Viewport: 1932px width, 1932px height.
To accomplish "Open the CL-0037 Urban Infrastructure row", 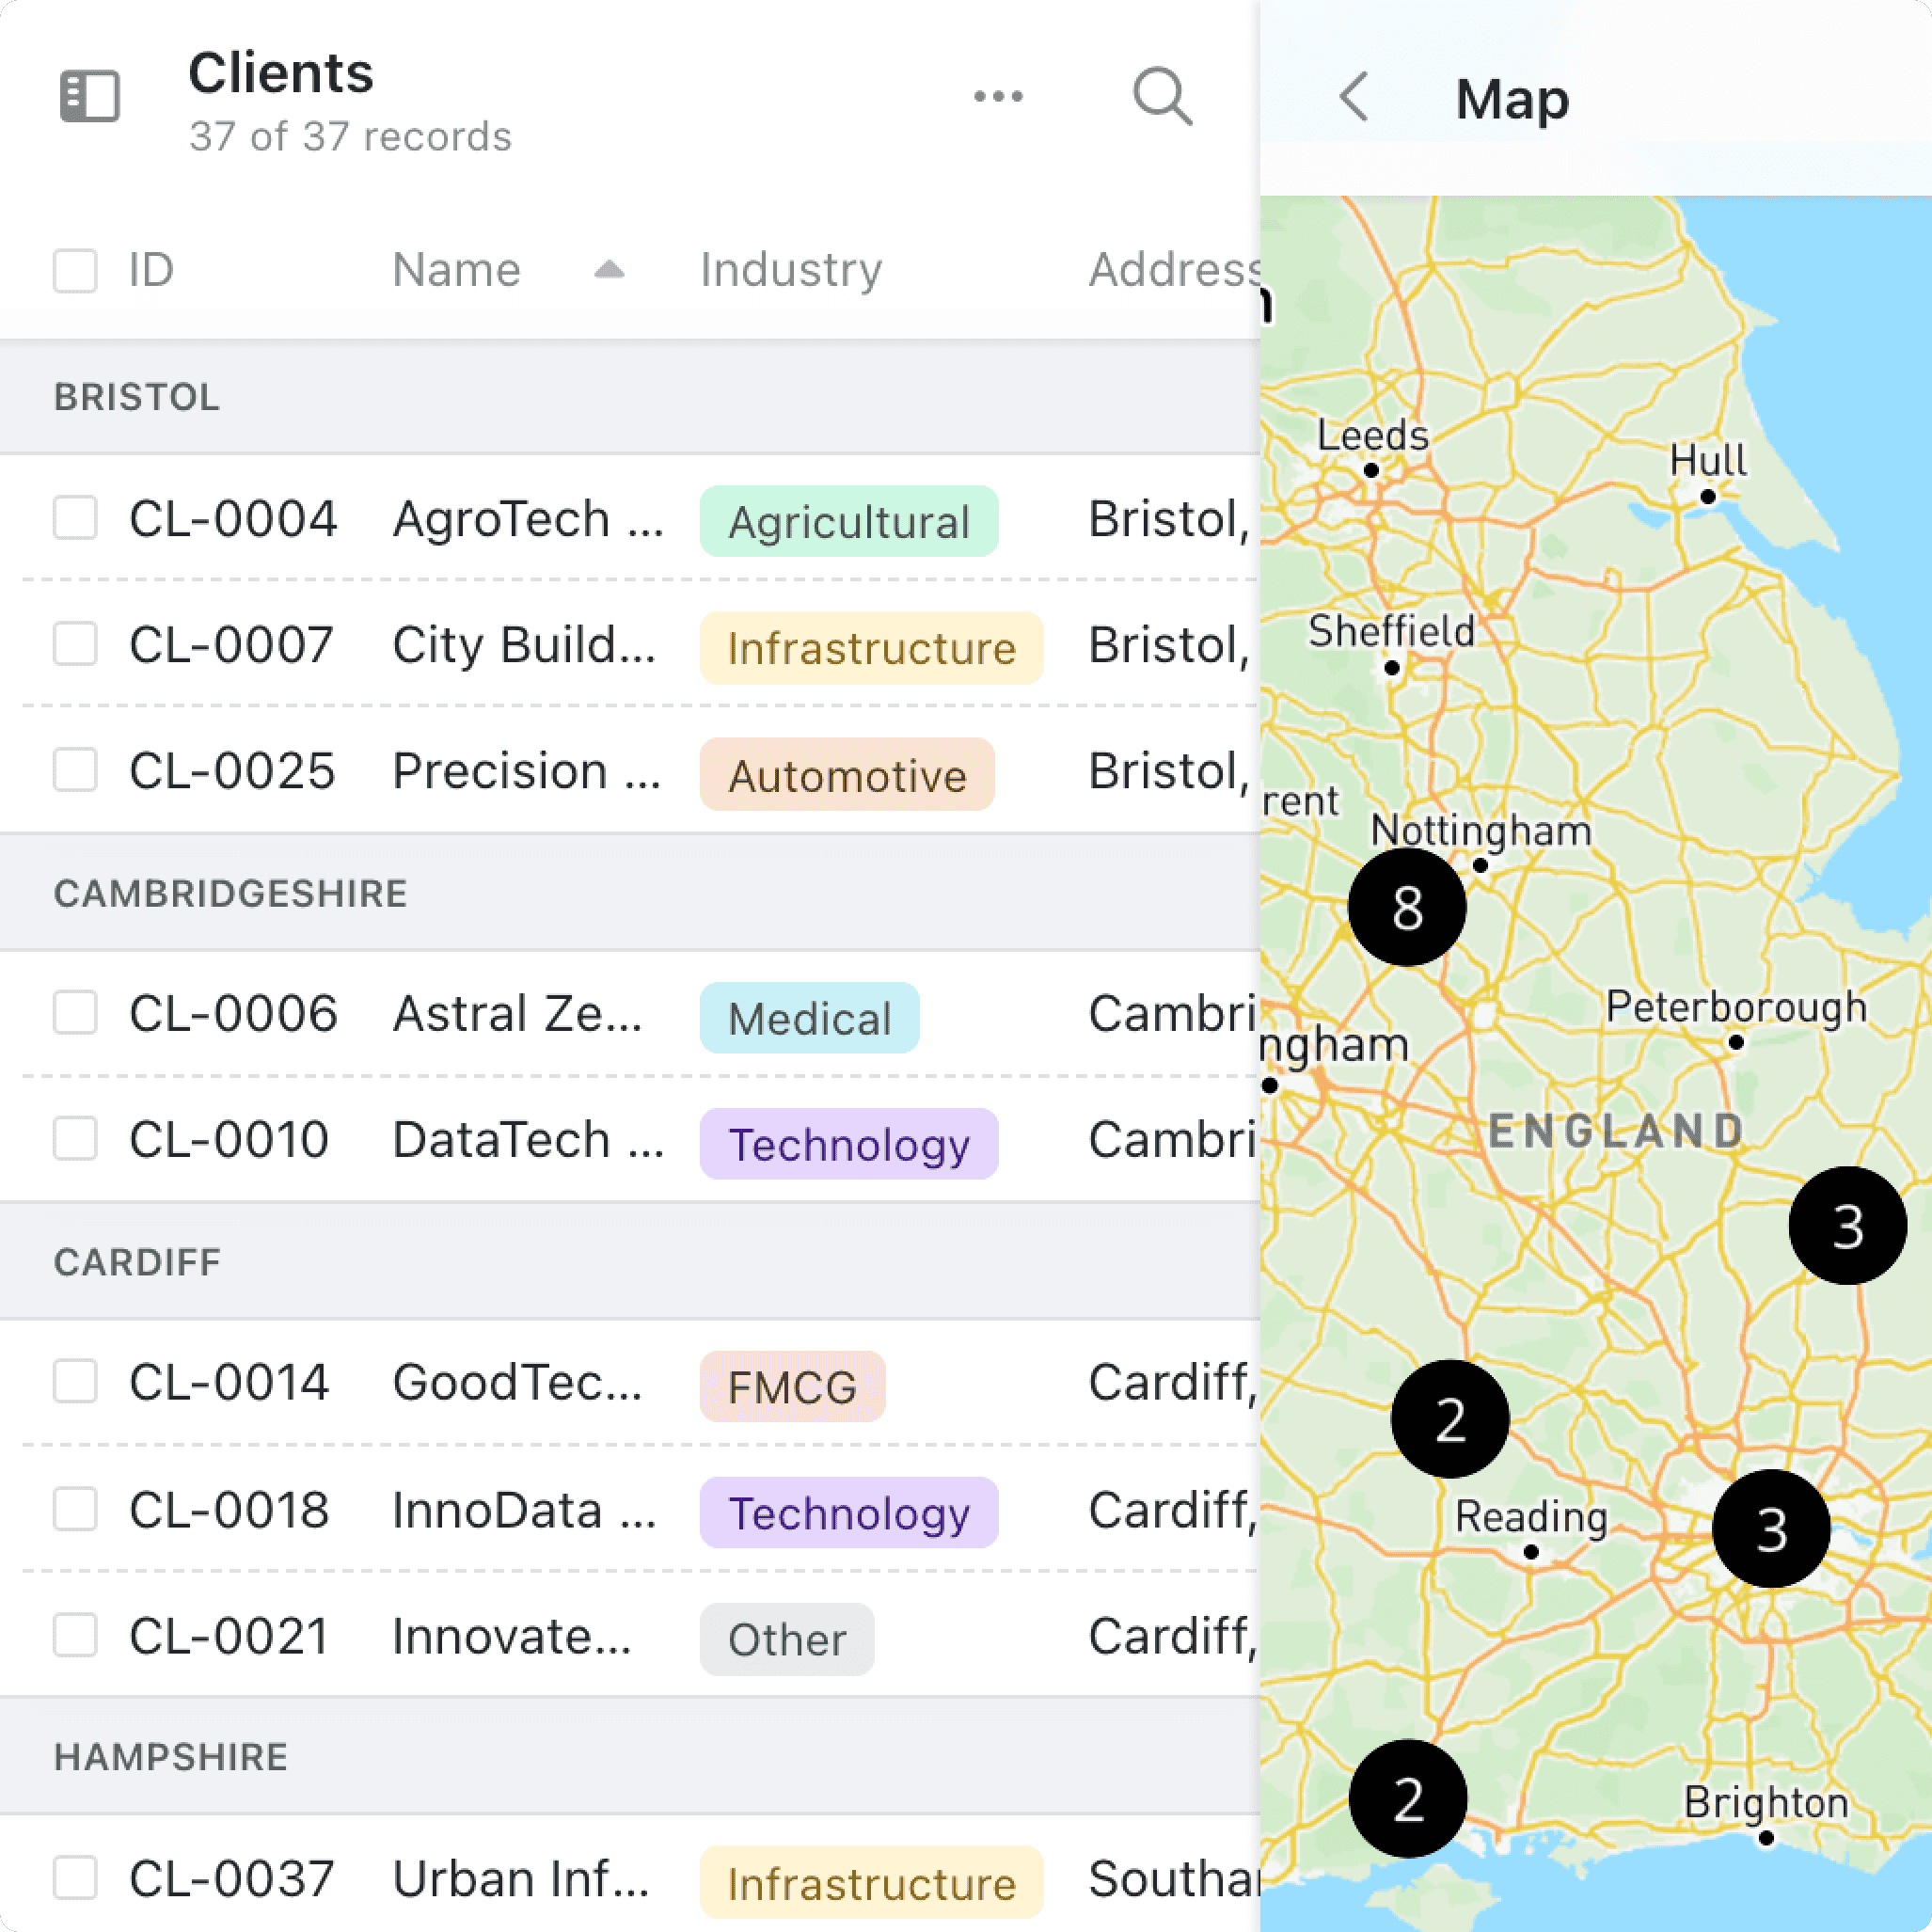I will click(521, 1878).
